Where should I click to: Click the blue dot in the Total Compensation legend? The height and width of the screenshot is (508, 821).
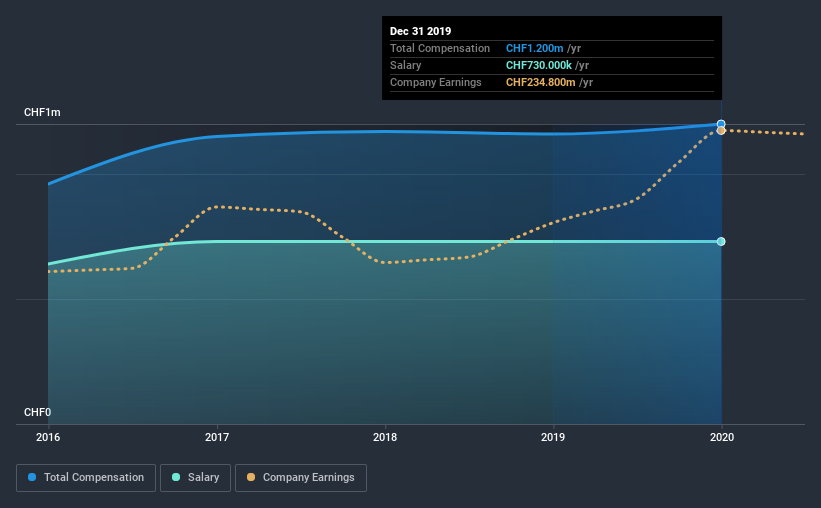[x=32, y=477]
